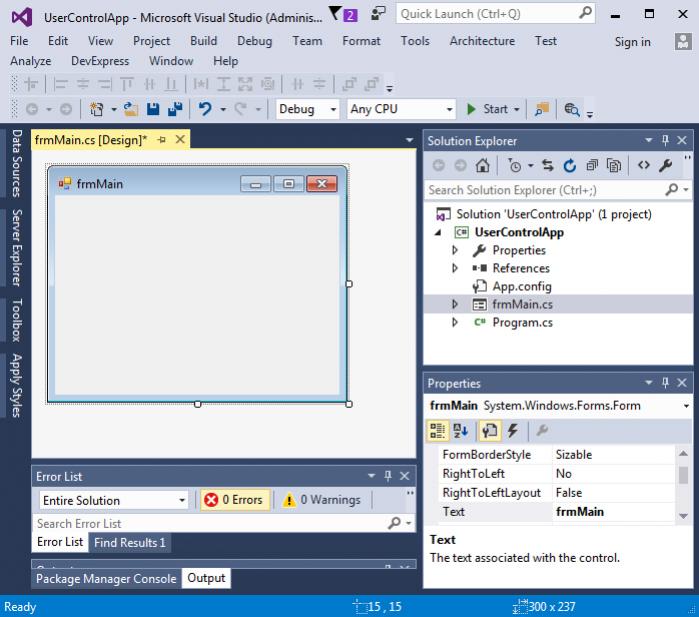Open the Apply Styles side panel

pyautogui.click(x=16, y=386)
